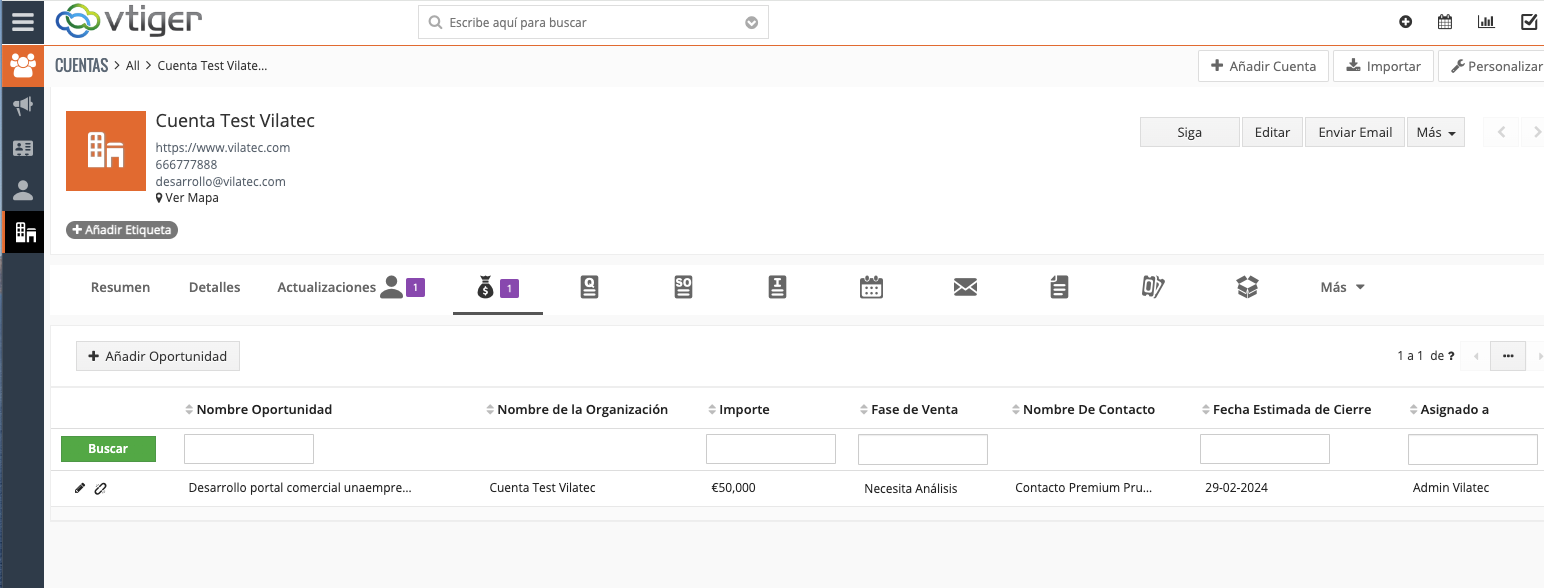Click the Nombre Oportunidad filter field
1544x588 pixels.
pos(249,449)
